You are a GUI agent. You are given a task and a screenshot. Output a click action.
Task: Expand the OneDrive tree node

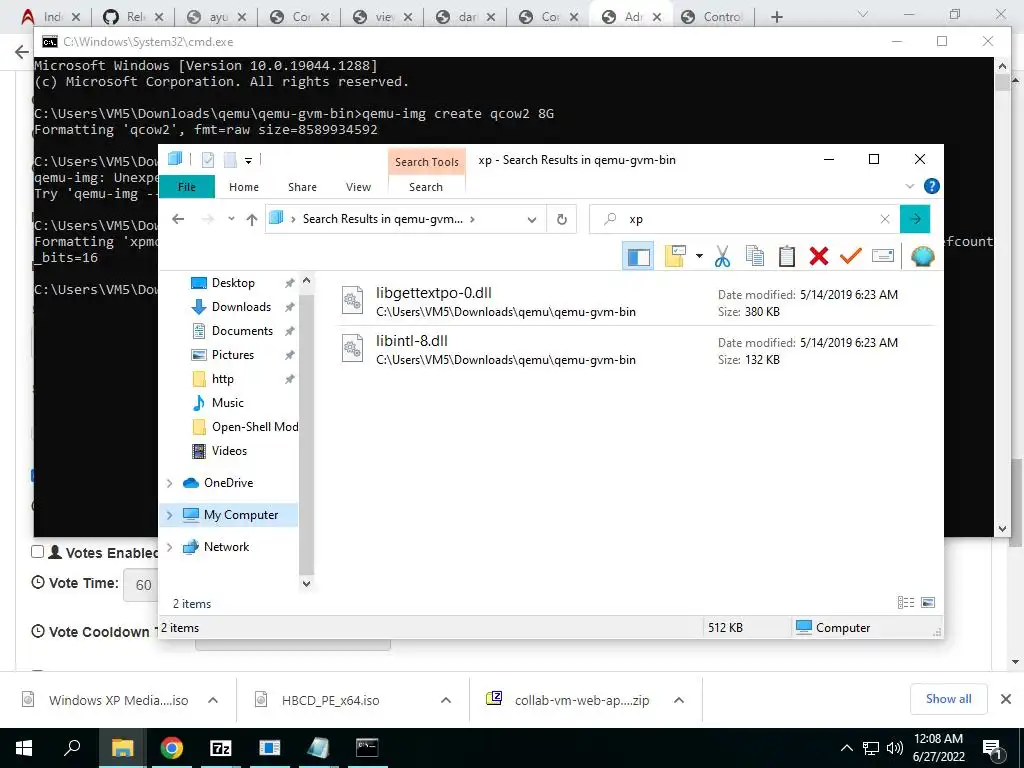coord(170,483)
